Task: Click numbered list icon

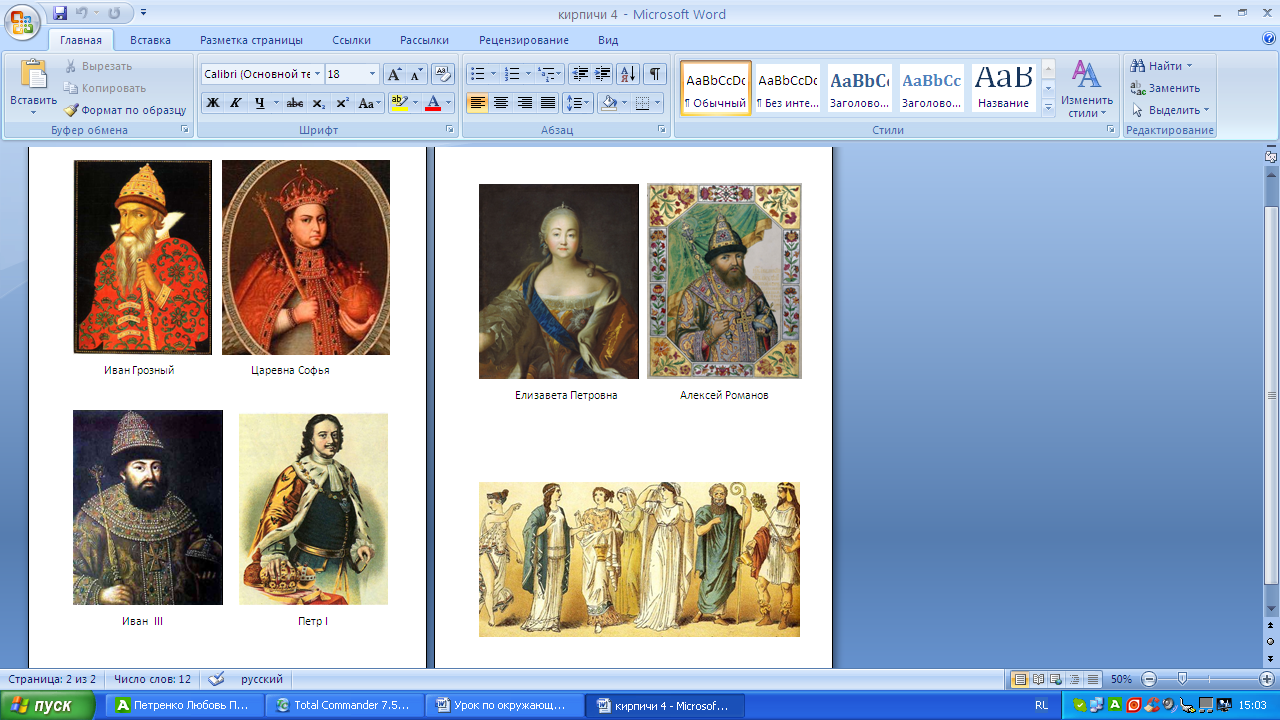Action: pos(512,74)
